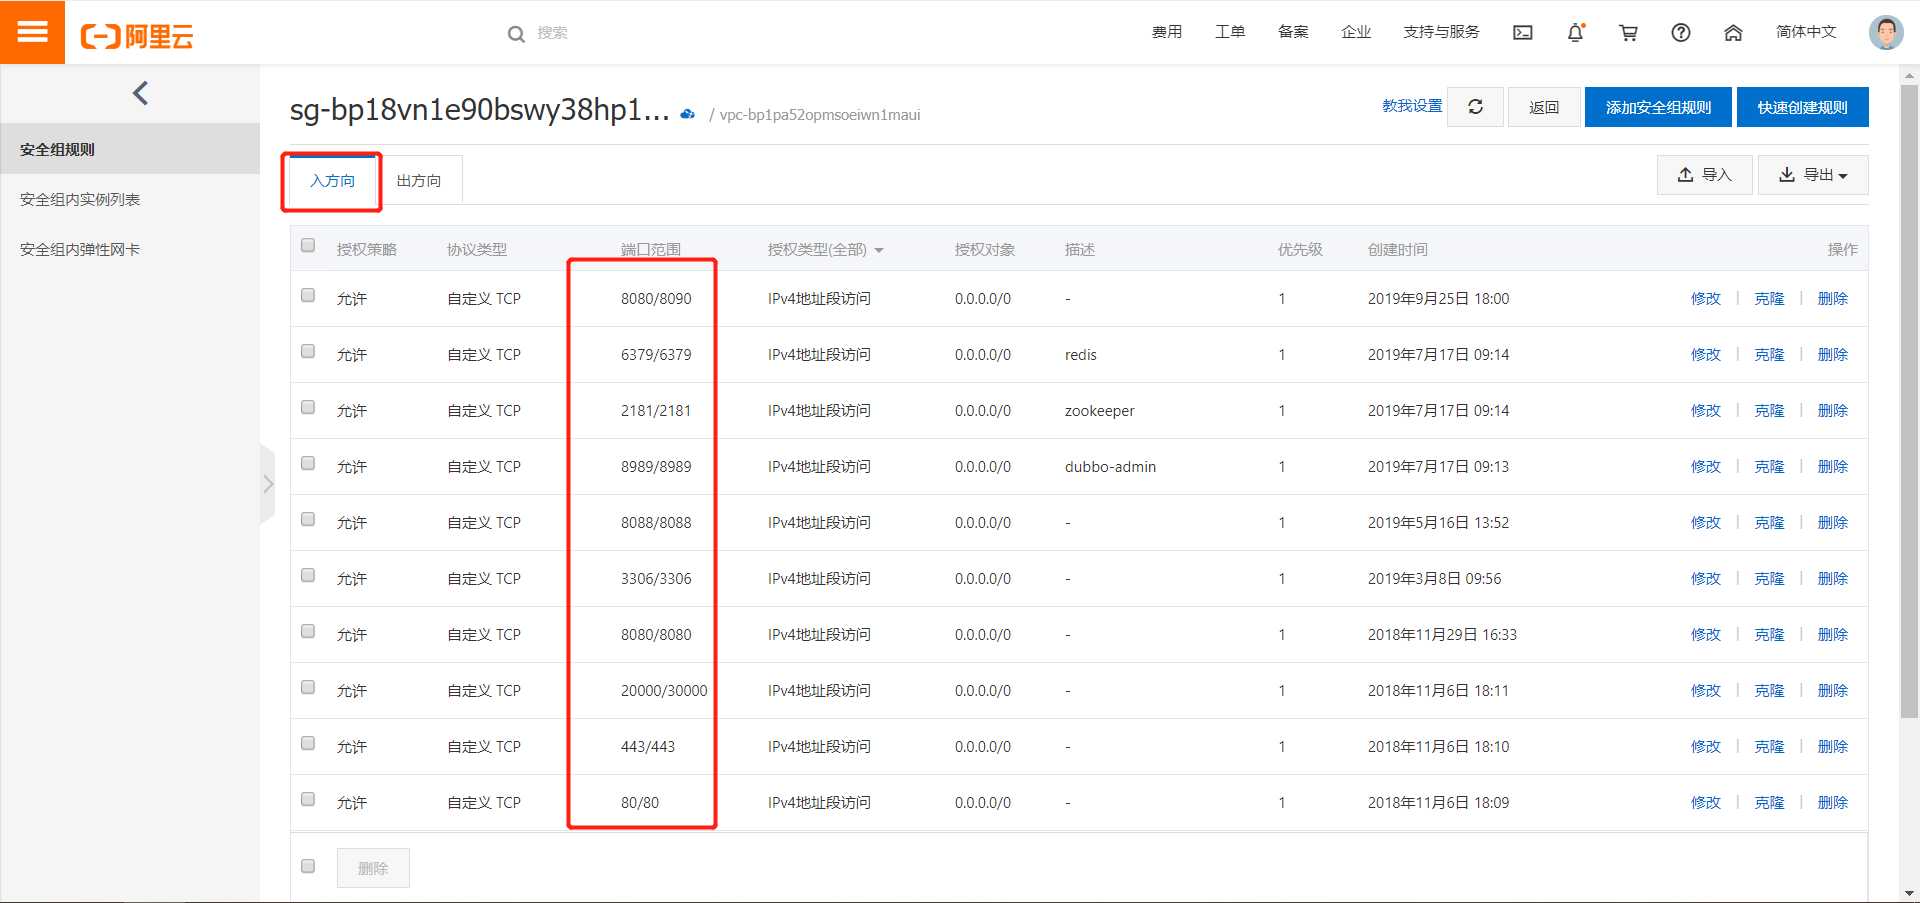
Task: Check the dubbo-admin 8989/8989 rule row
Action: coord(308,463)
